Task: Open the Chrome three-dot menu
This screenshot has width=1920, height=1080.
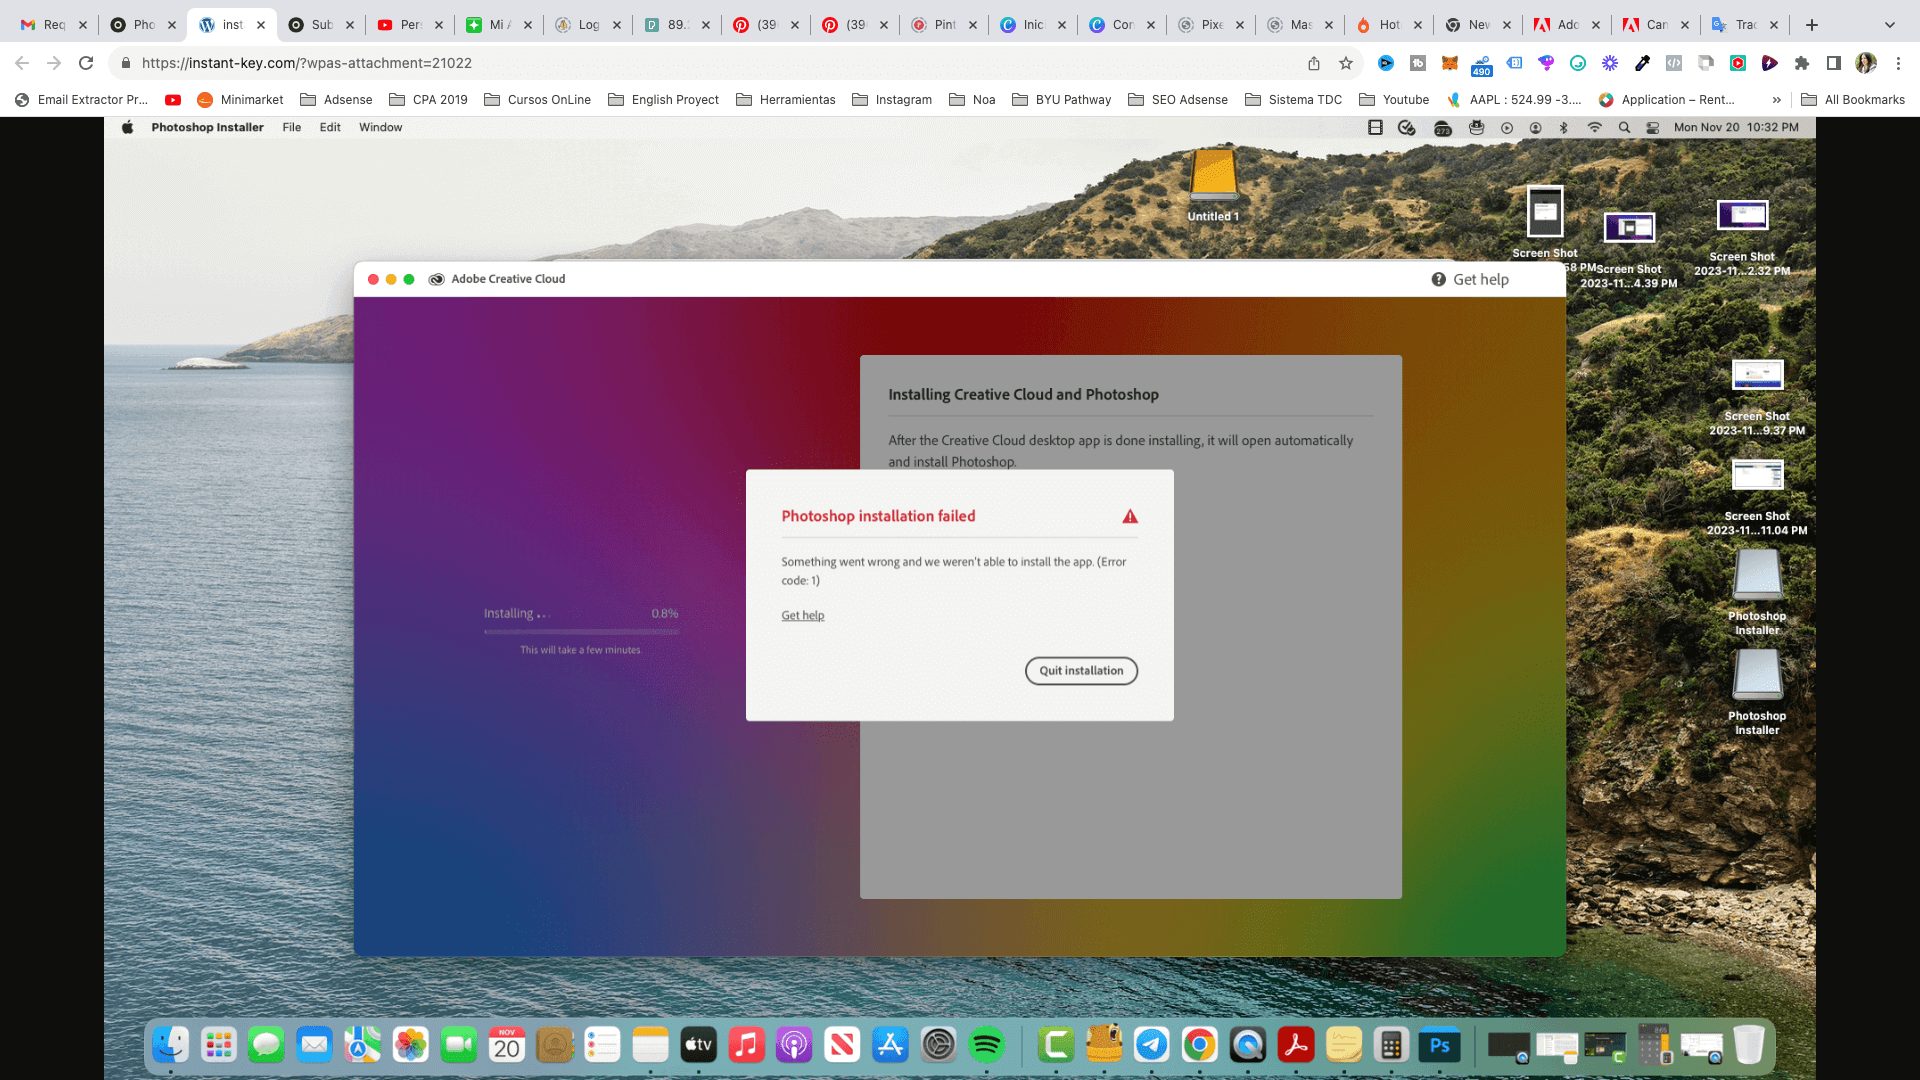Action: click(x=1898, y=63)
